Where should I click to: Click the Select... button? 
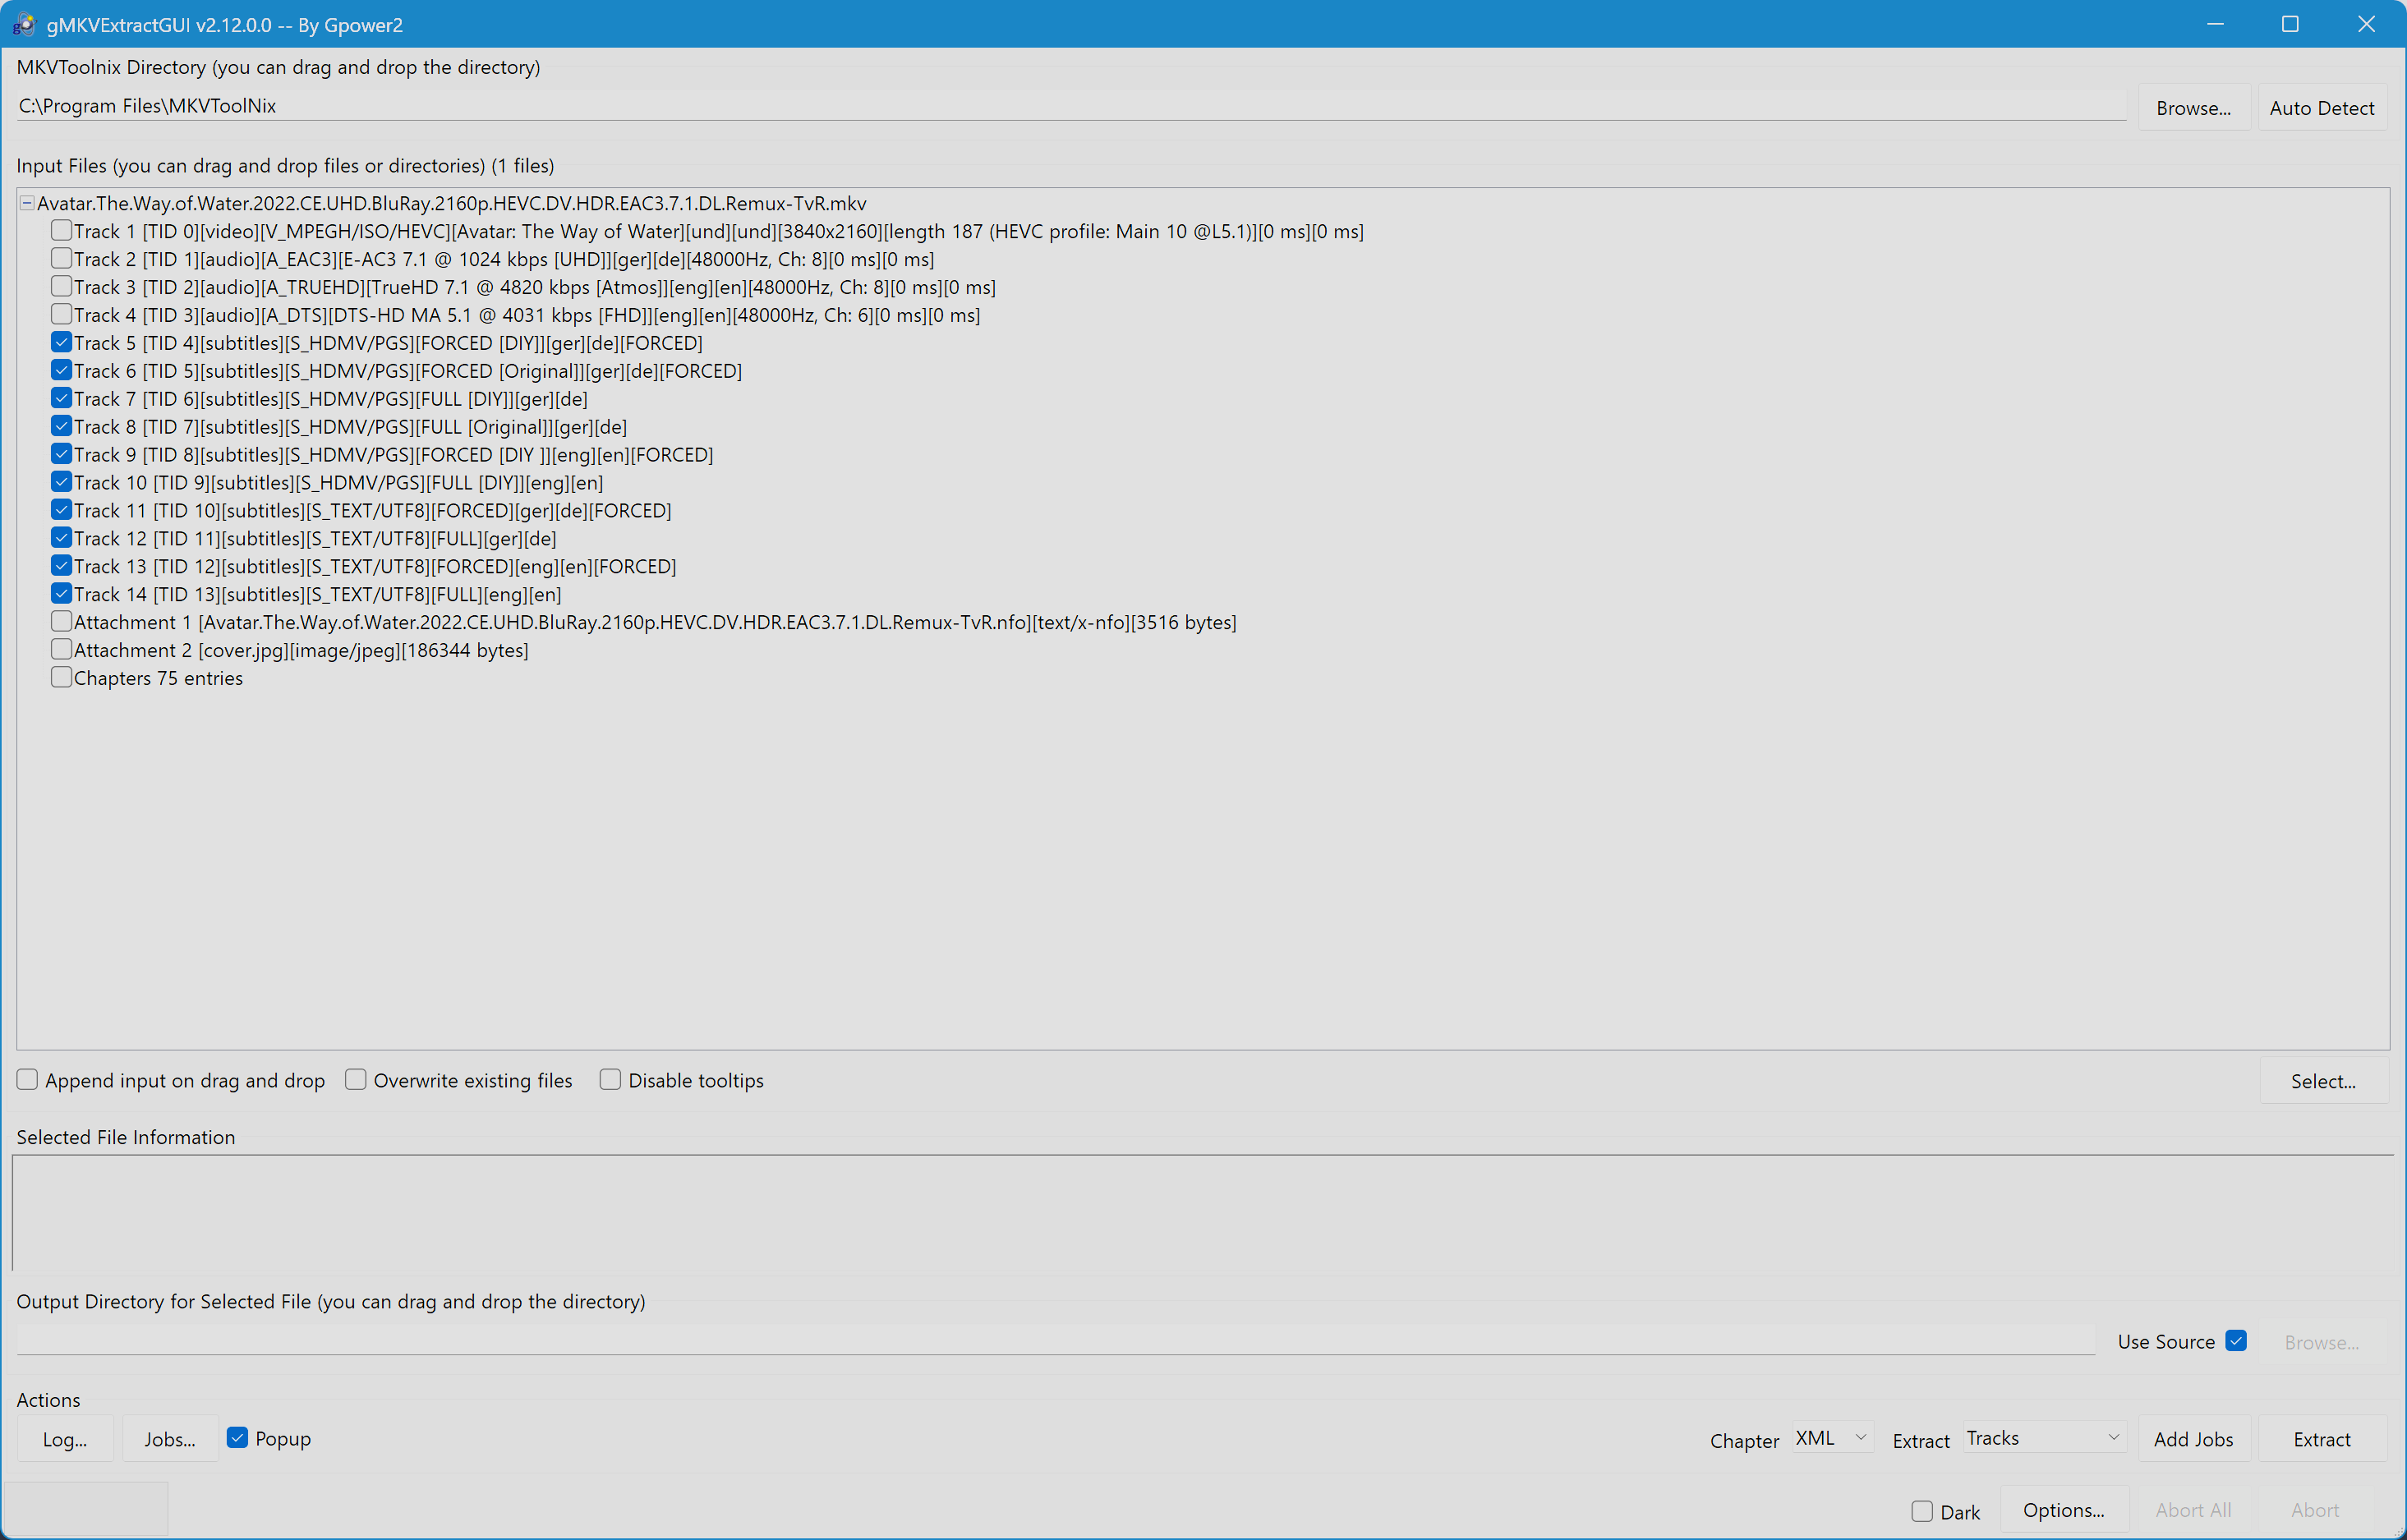(2322, 1081)
